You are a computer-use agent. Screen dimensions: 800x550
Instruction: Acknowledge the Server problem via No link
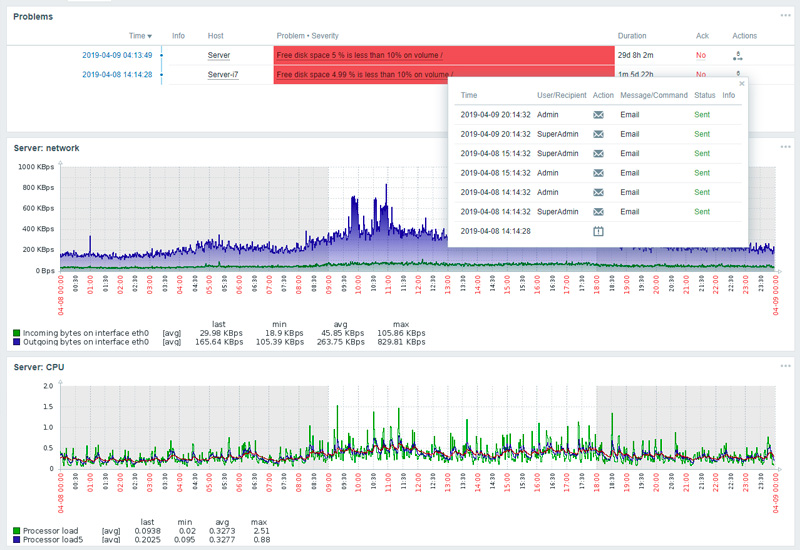tap(701, 56)
